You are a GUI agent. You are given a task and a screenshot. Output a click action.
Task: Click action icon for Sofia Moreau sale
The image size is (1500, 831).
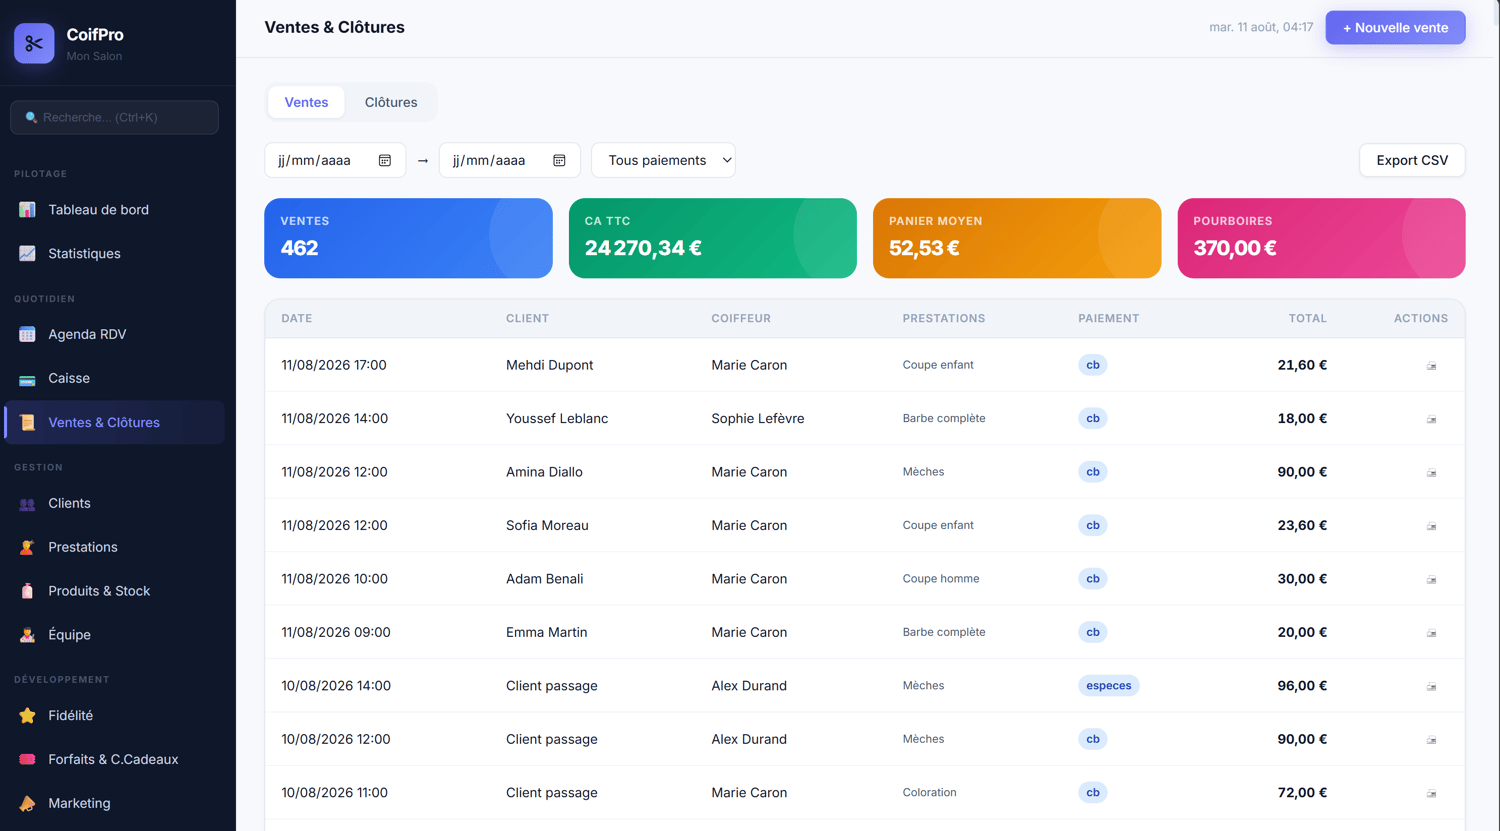(x=1432, y=526)
